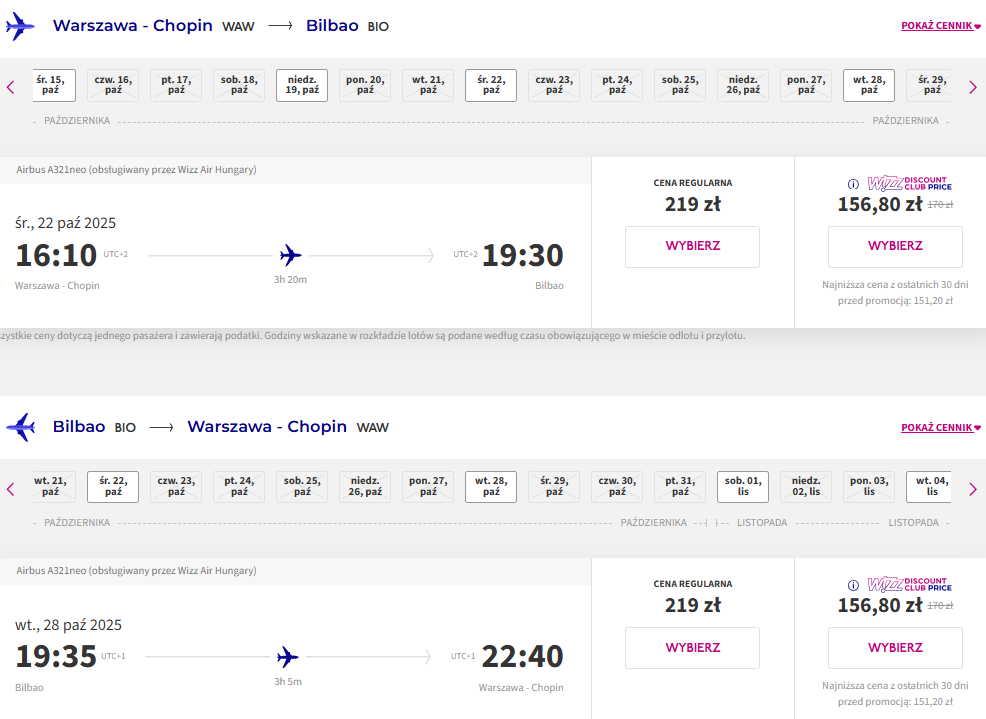
Task: Show earlier outbound dates with left arrow
Action: coord(11,87)
